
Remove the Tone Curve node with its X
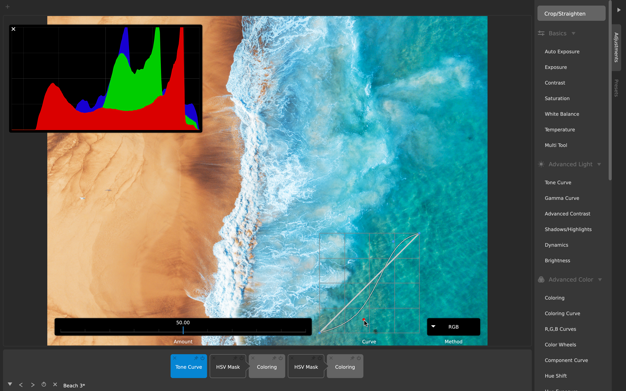tap(174, 358)
